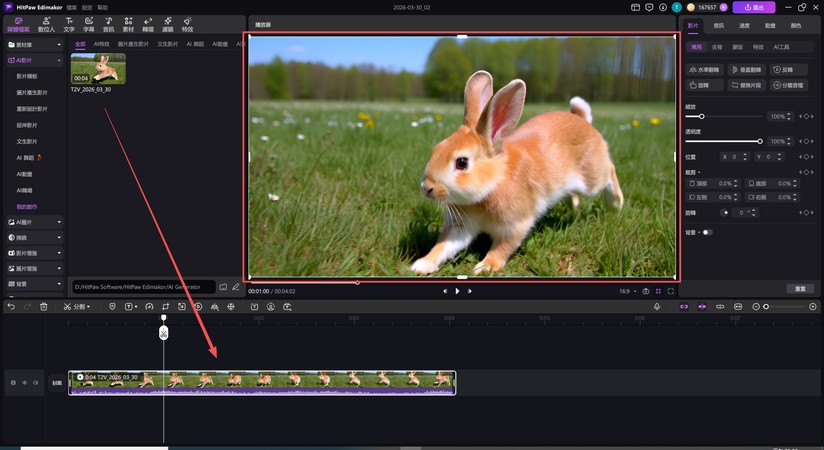Open the 16:9 aspect ratio dropdown
824x450 pixels.
(x=625, y=291)
